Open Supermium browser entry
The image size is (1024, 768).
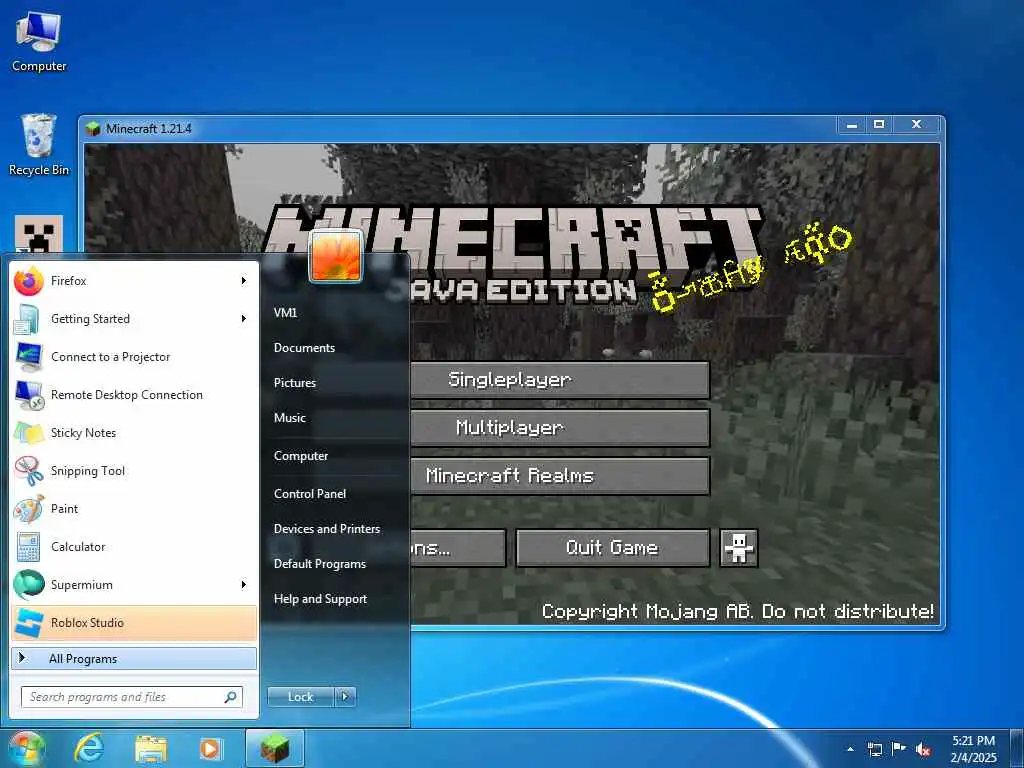[134, 584]
